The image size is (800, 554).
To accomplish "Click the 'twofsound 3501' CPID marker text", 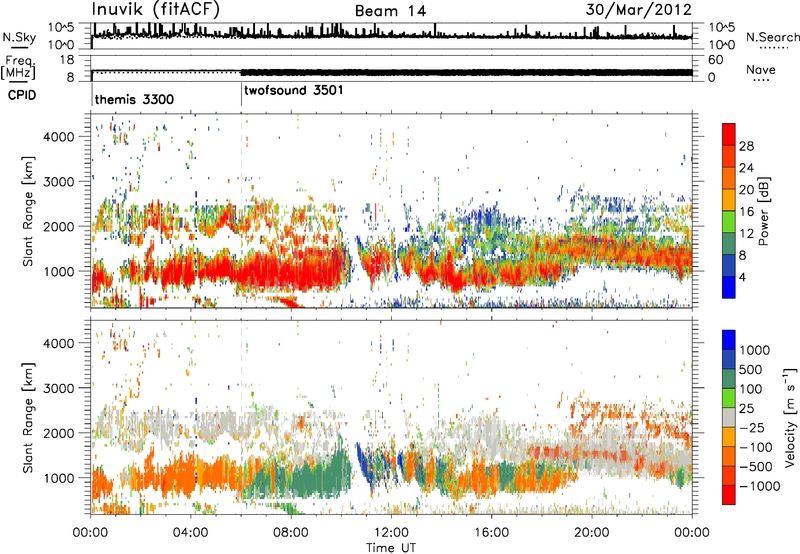I will pyautogui.click(x=294, y=90).
